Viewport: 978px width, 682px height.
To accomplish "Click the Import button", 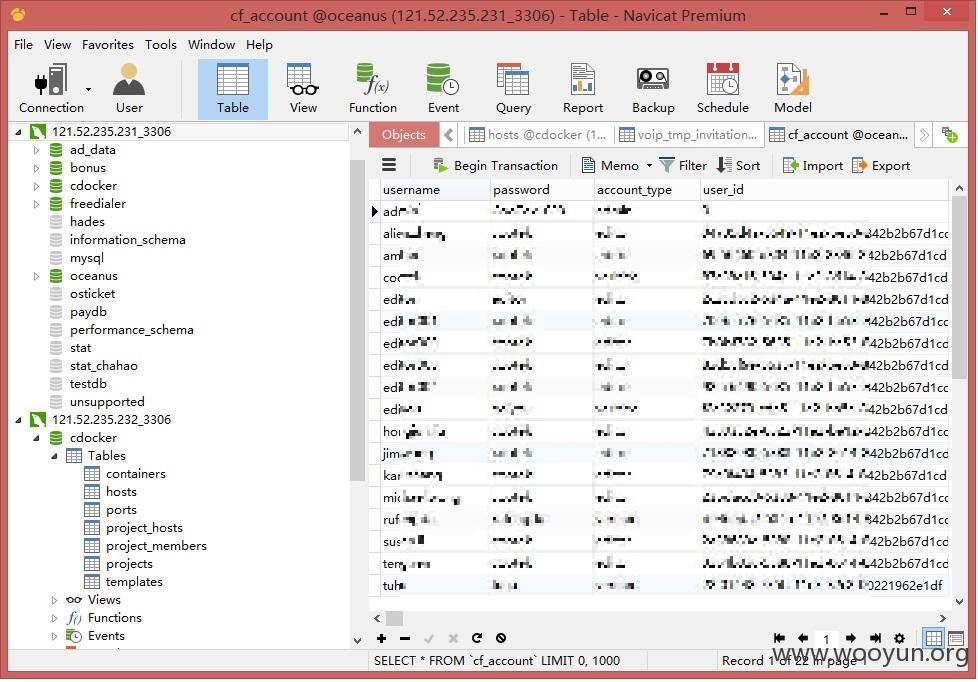I will 813,165.
